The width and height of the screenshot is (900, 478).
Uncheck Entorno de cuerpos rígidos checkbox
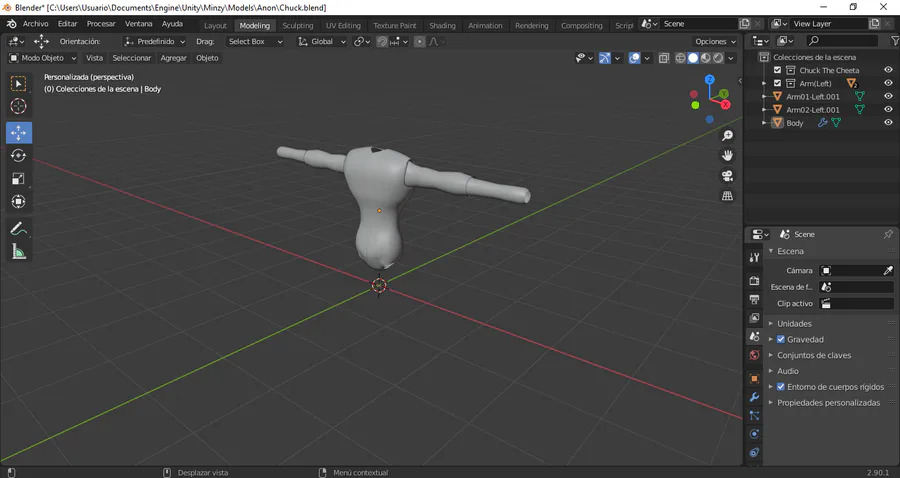tap(781, 387)
